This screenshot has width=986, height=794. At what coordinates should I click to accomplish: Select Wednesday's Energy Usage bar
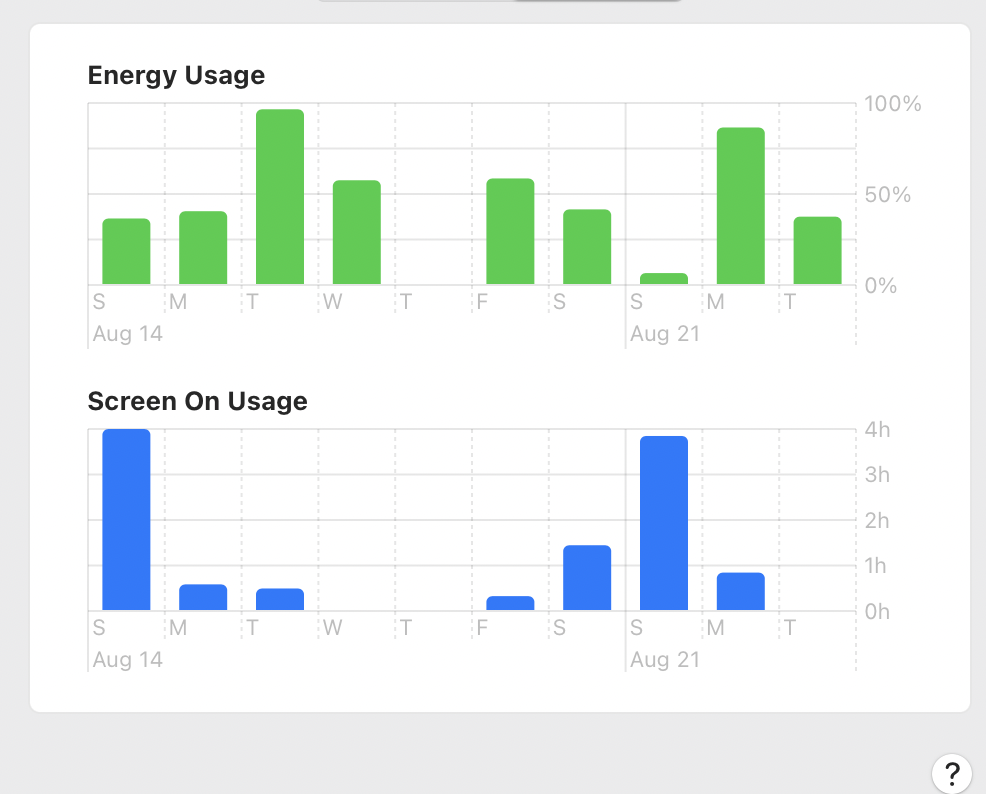pos(356,230)
